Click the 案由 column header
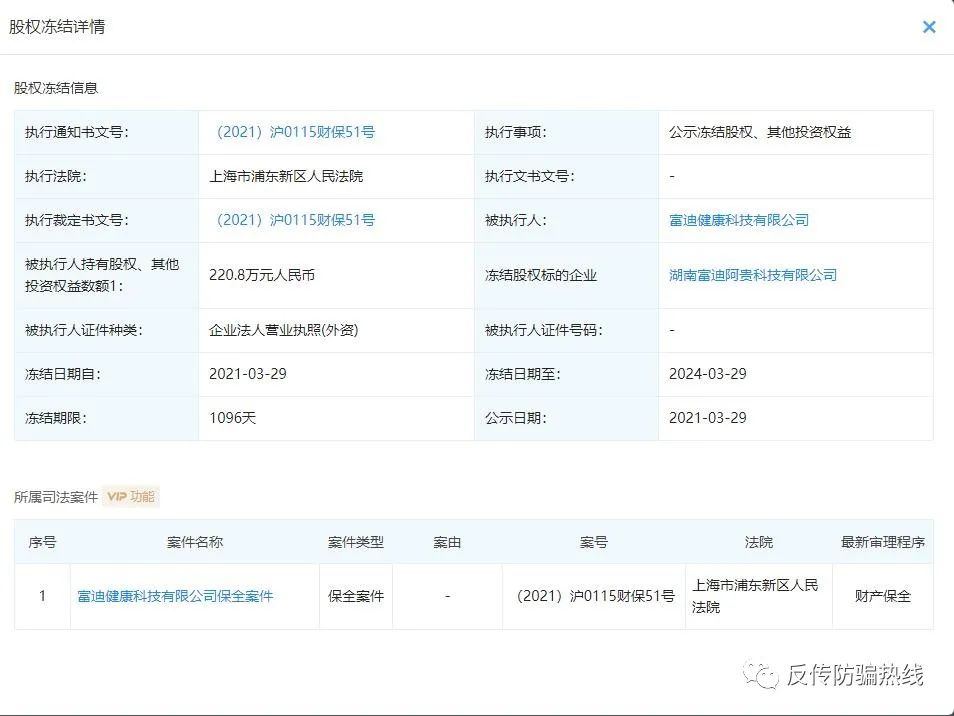 point(446,542)
